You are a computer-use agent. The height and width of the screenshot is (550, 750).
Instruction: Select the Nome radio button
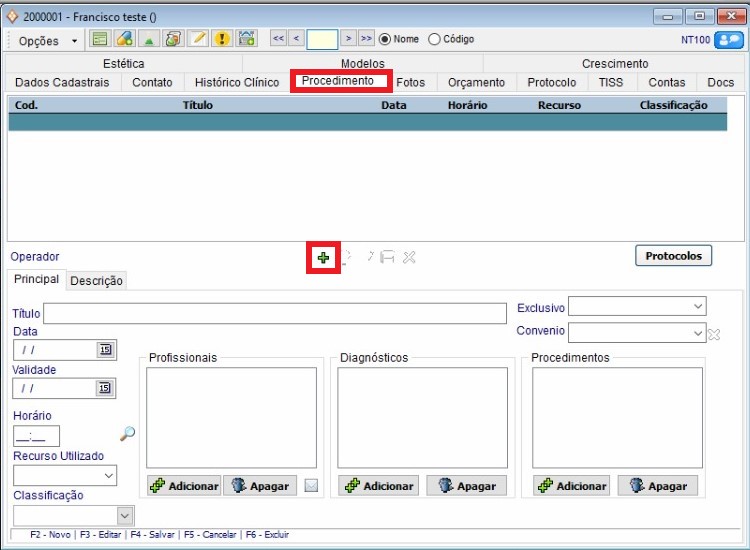click(x=385, y=40)
